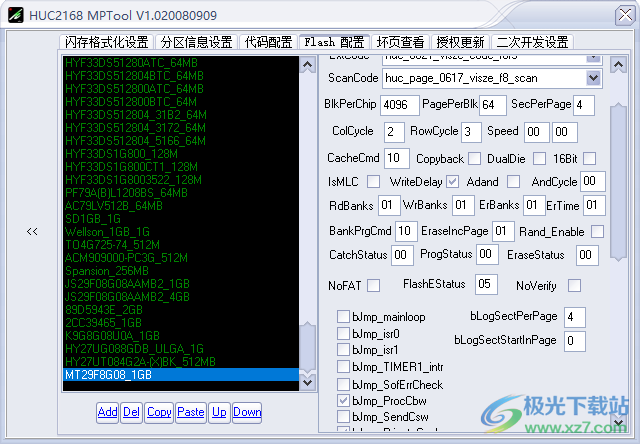Viewport: 640px width, 444px height.
Task: Open the 分区信息设置 tab
Action: point(196,42)
